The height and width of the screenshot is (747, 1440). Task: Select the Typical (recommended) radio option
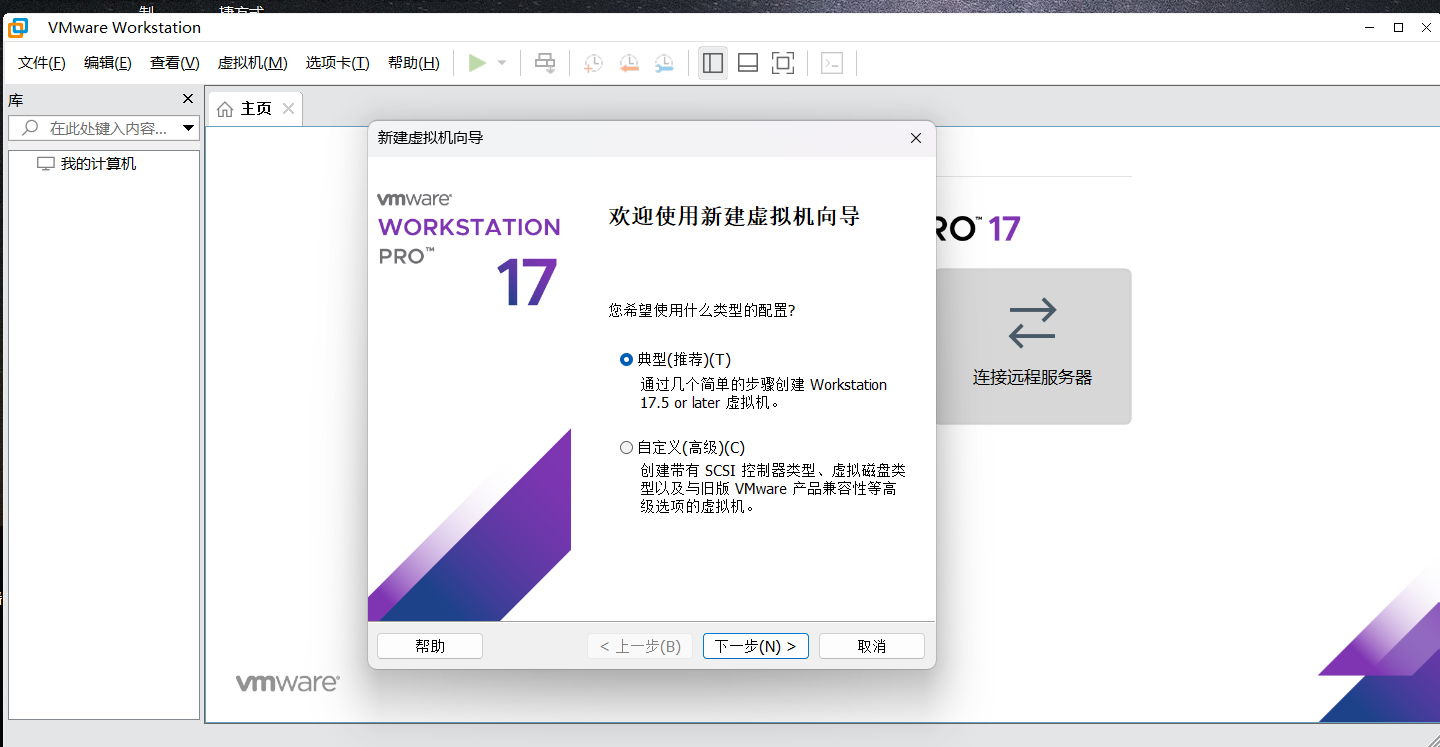(627, 360)
